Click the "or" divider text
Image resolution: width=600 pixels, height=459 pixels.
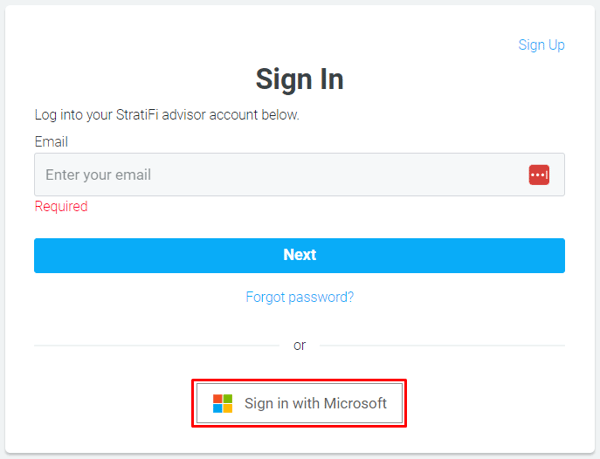300,345
